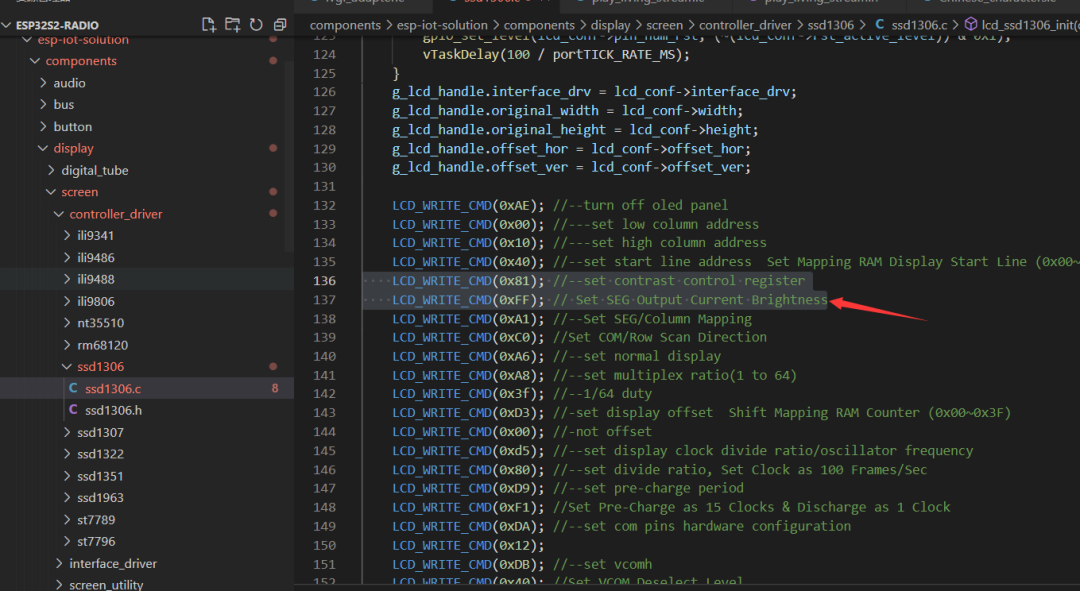The height and width of the screenshot is (591, 1080).
Task: Click the C icon in breadcrumb before ssd1306.c
Action: pos(880,25)
